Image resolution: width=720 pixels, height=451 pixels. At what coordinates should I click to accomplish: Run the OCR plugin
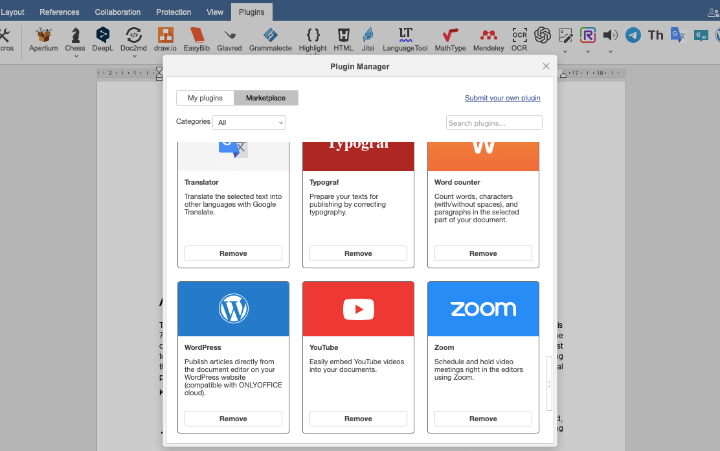click(519, 39)
